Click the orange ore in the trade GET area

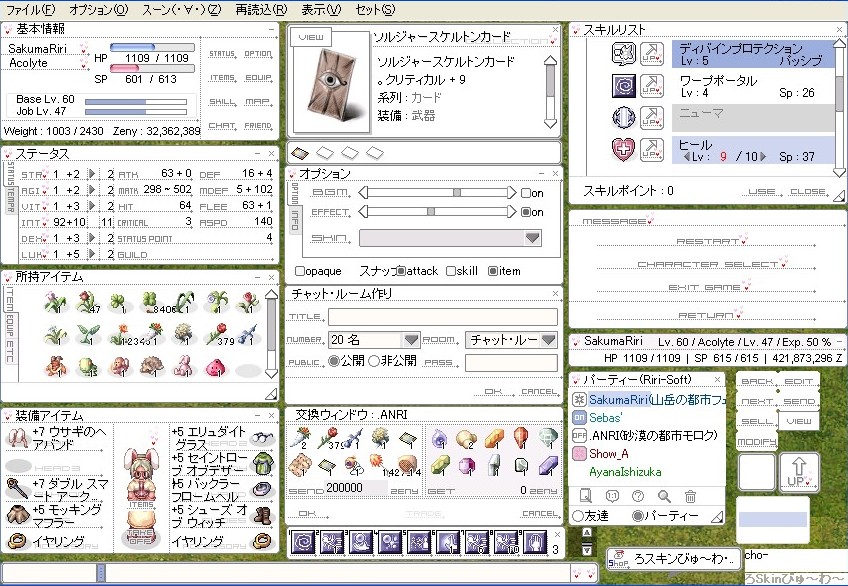(494, 439)
